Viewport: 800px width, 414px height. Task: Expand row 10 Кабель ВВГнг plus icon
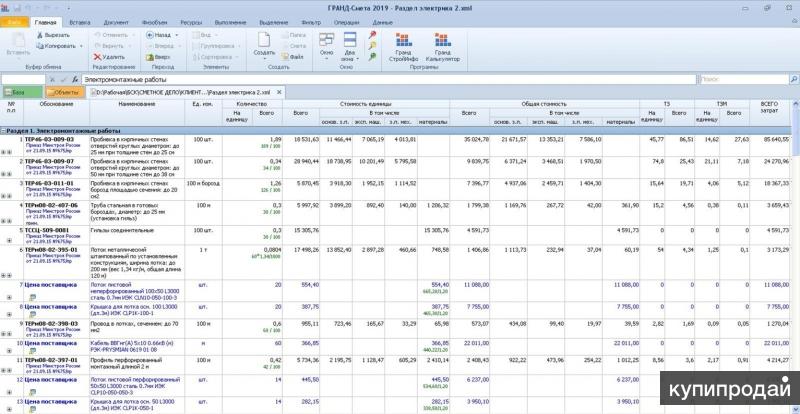(9, 351)
